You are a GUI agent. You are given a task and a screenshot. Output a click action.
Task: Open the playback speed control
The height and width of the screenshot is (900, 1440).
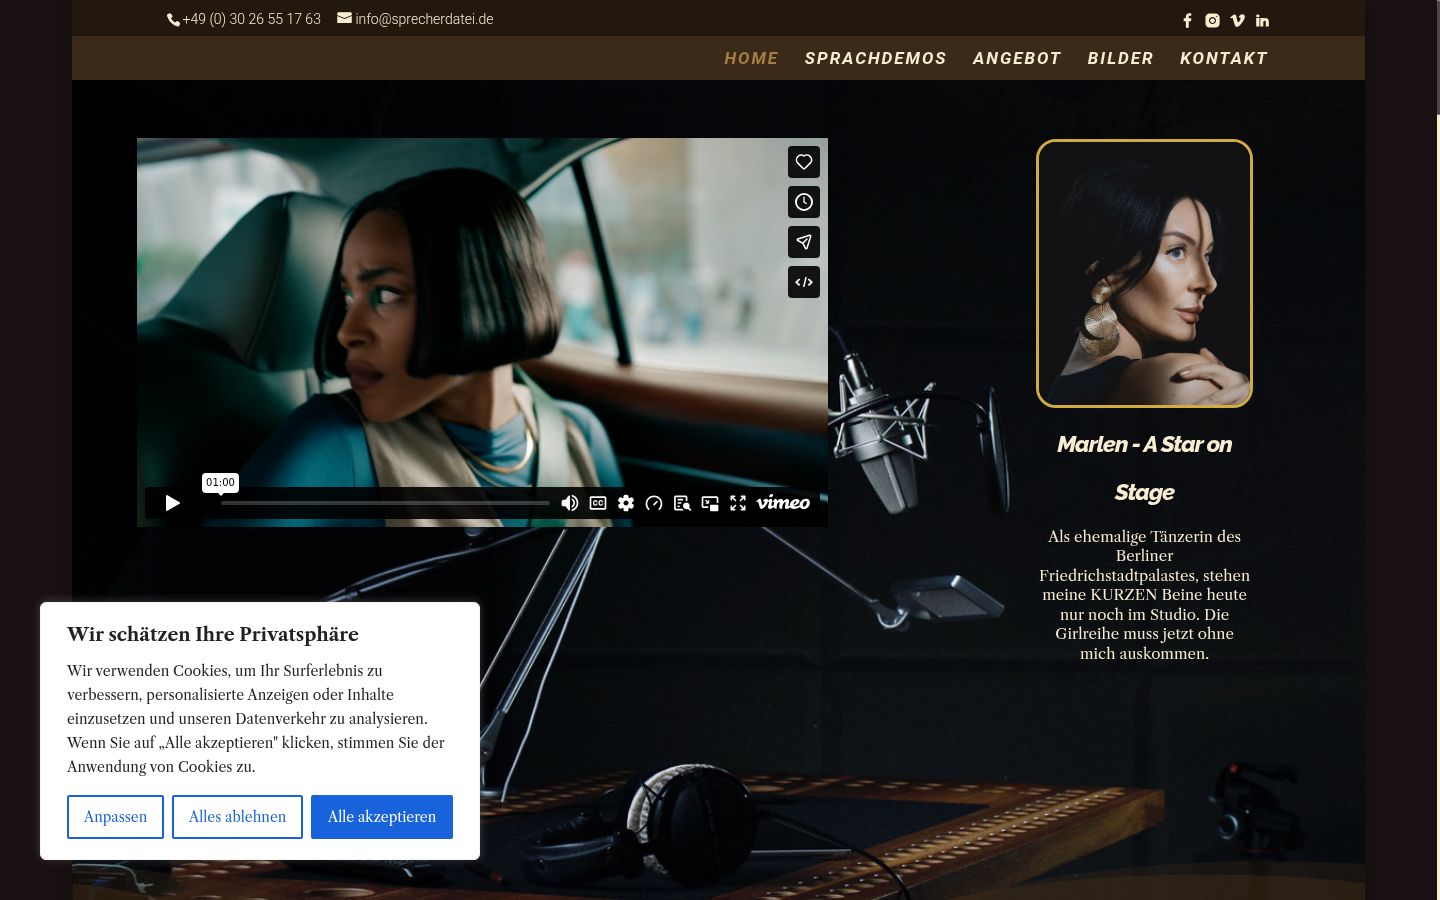pyautogui.click(x=654, y=503)
